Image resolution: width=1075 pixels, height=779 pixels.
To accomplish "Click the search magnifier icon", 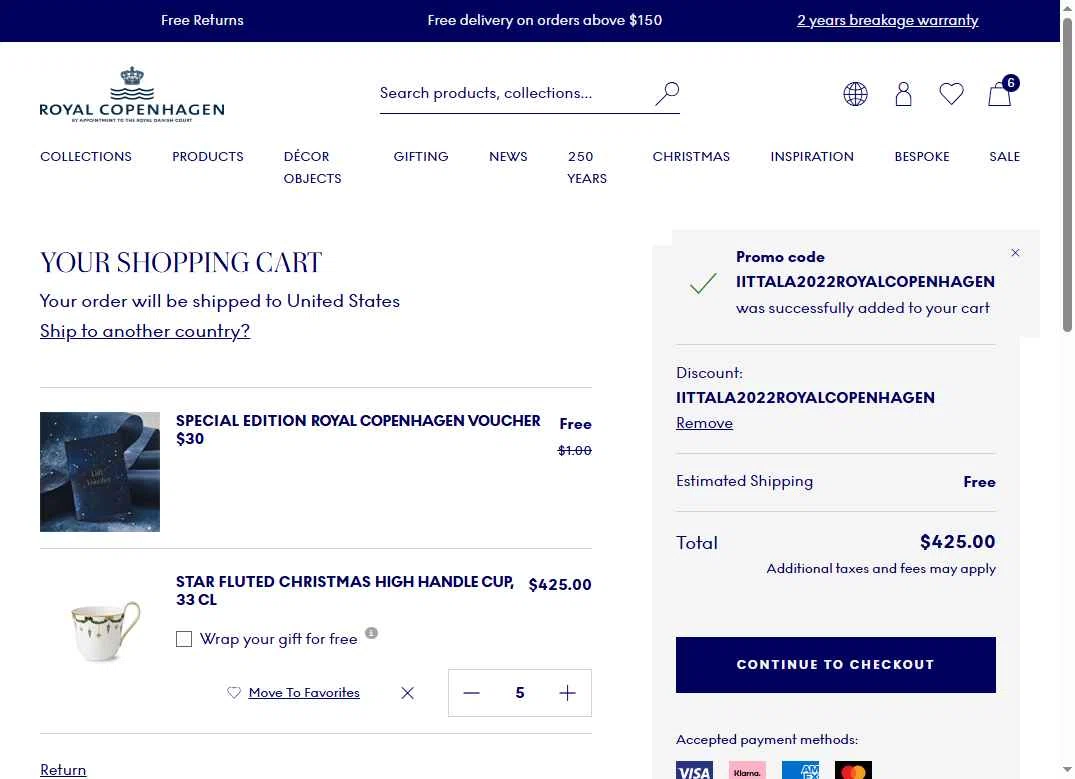I will [x=667, y=93].
